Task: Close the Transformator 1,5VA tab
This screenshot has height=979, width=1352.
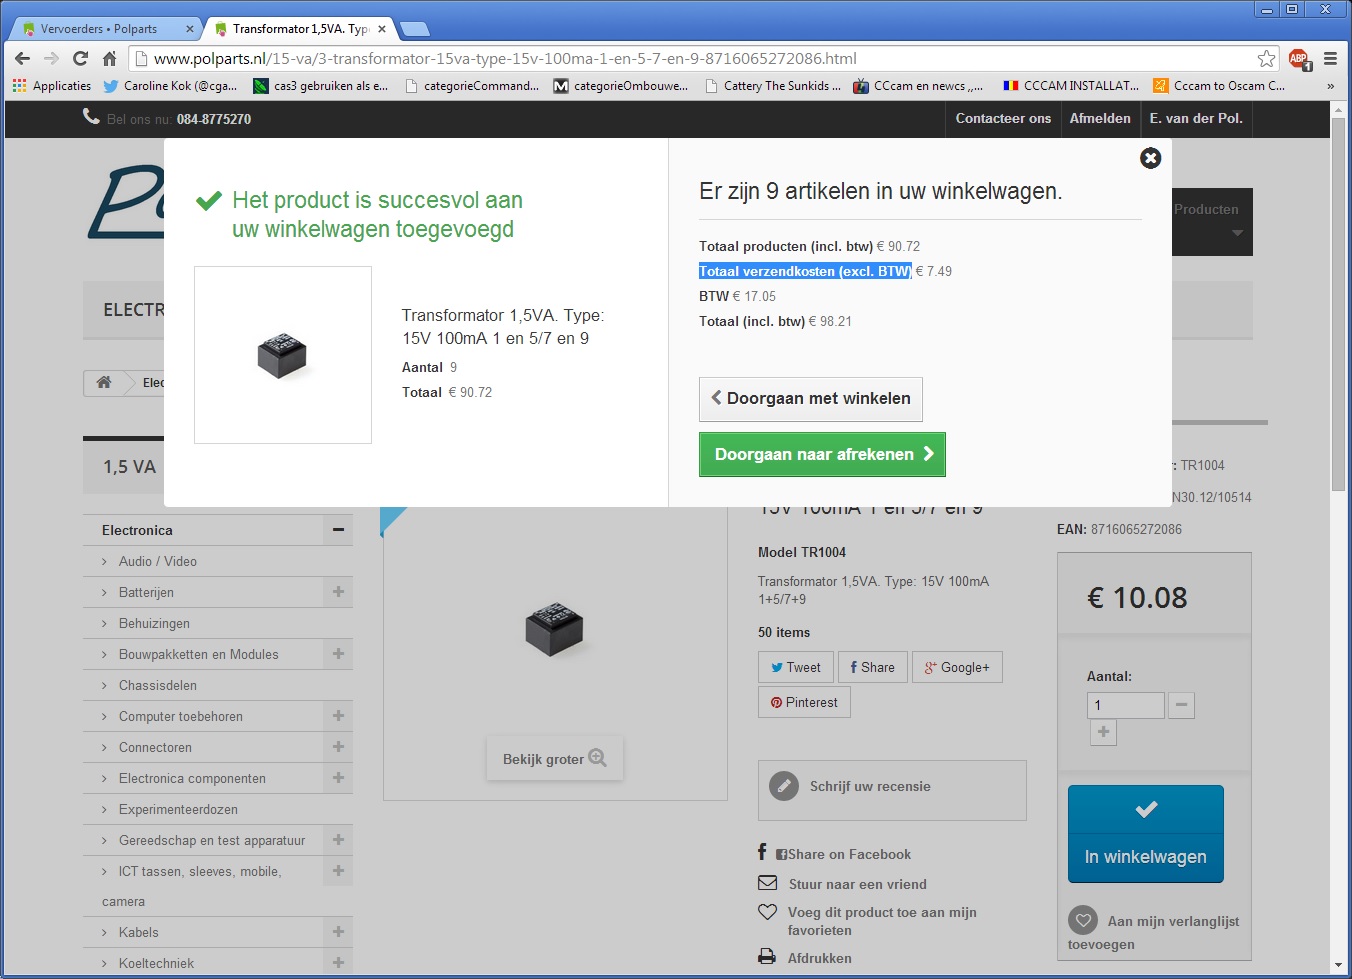Action: [x=382, y=29]
